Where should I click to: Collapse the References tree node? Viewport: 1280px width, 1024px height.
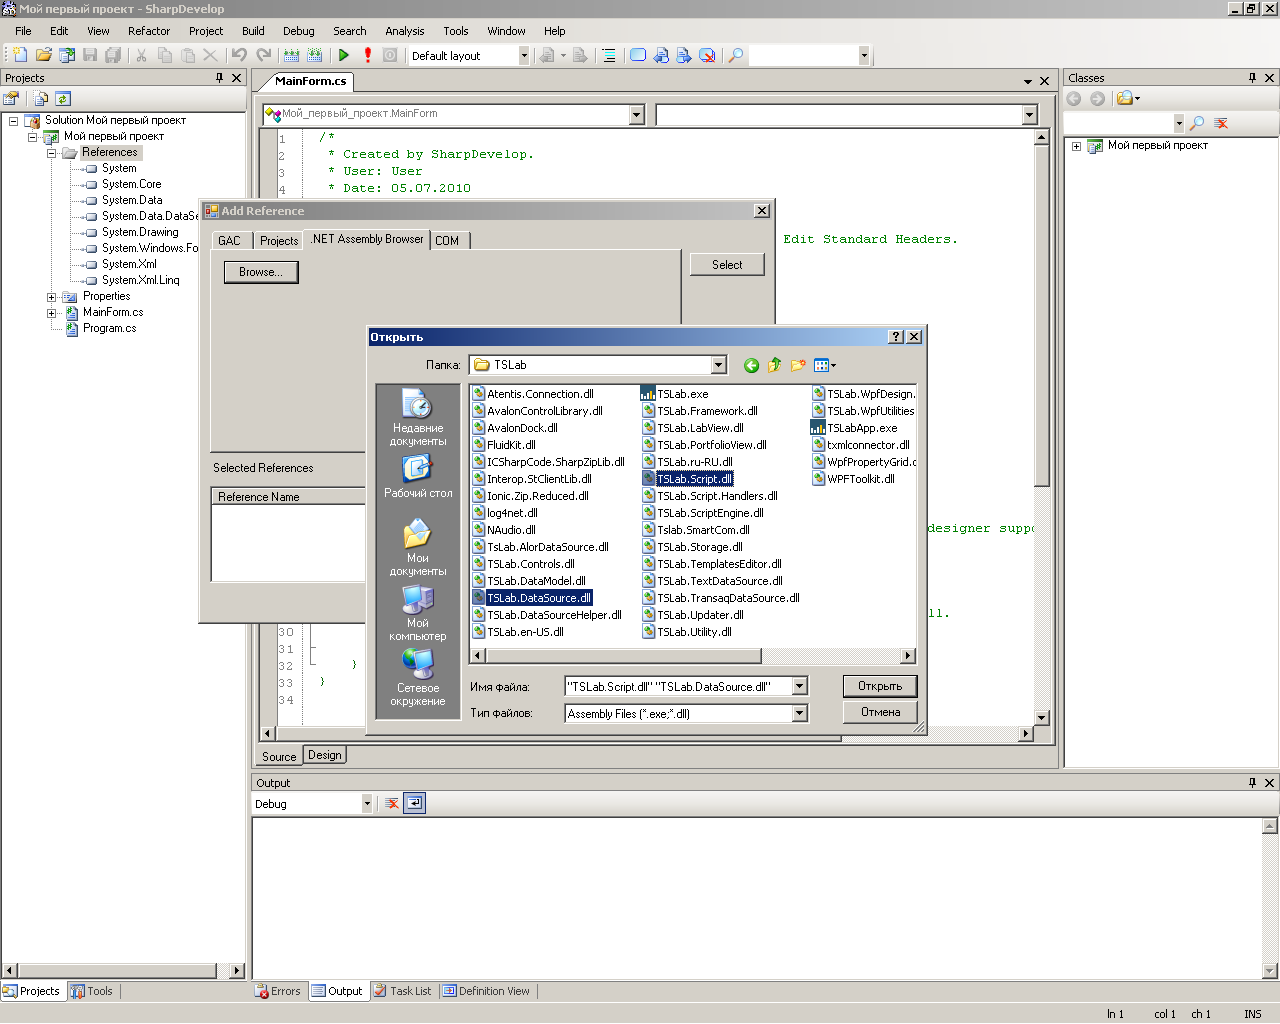[52, 153]
